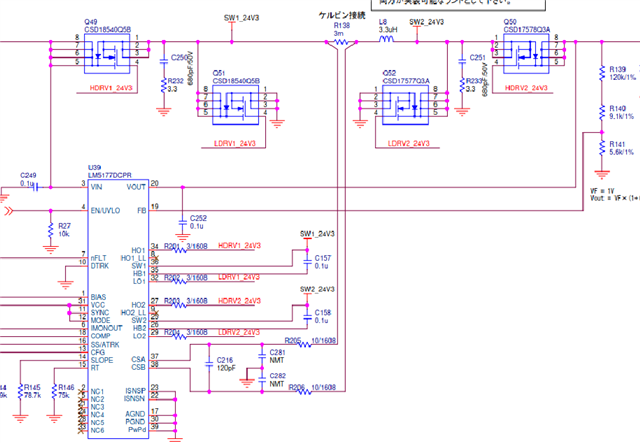640x443 pixels.
Task: Select the C252 0.1u capacitor symbol
Action: pyautogui.click(x=182, y=223)
